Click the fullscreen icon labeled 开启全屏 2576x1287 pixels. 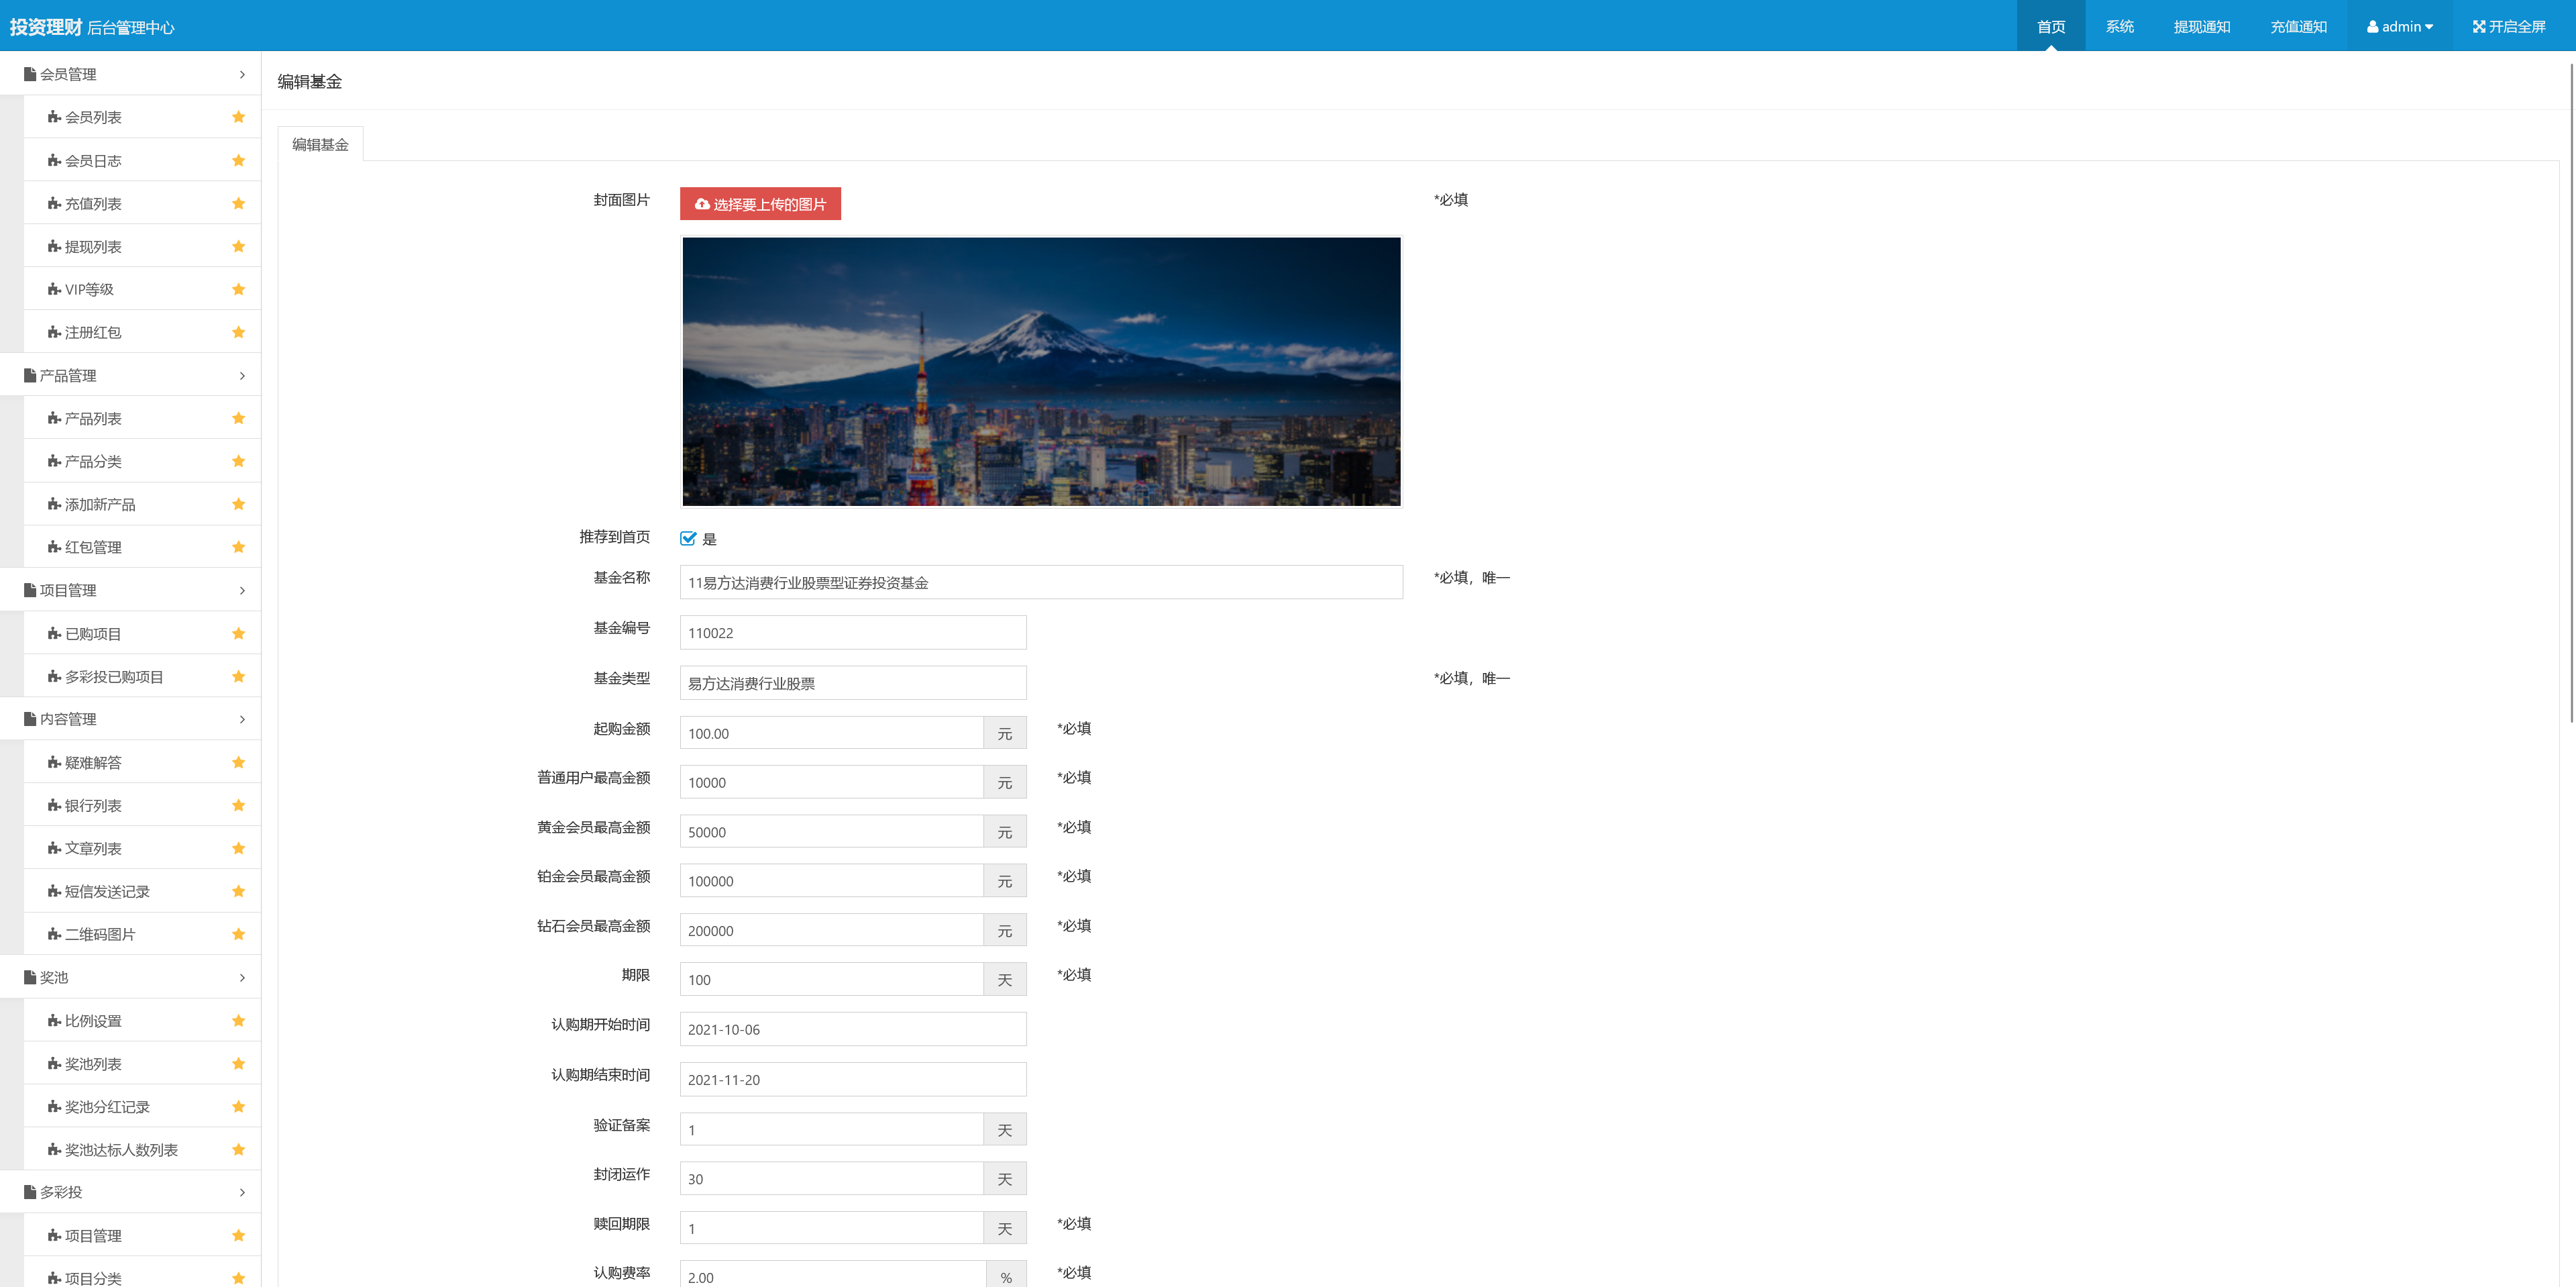(2479, 27)
